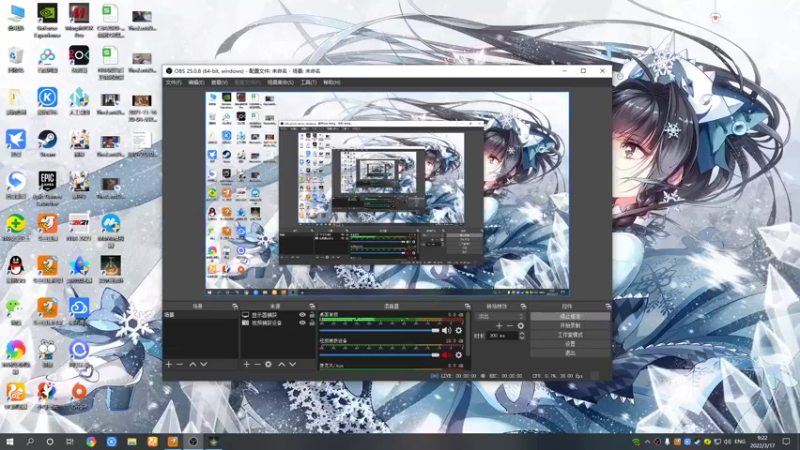Remove the selected scene with minus icon
The height and width of the screenshot is (450, 800).
pyautogui.click(x=180, y=364)
